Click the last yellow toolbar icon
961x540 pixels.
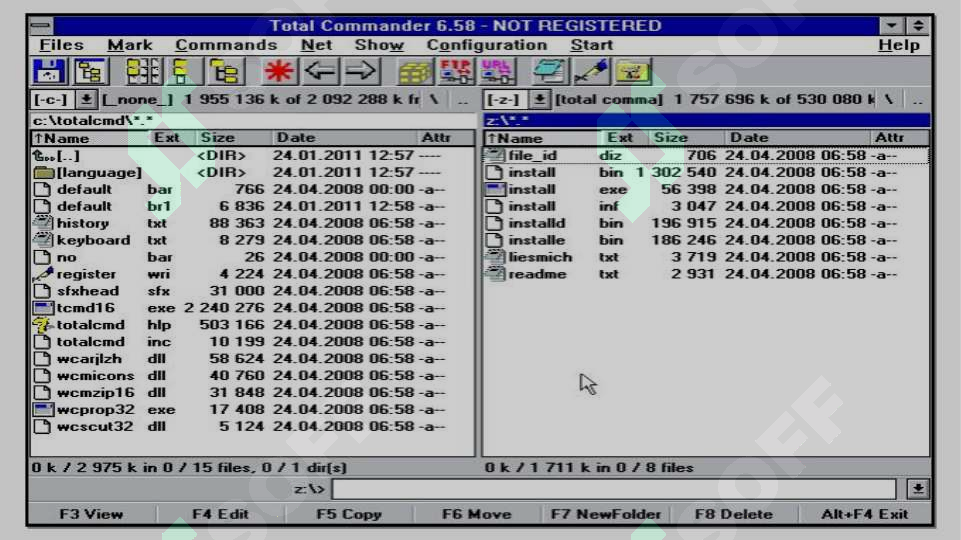(632, 71)
